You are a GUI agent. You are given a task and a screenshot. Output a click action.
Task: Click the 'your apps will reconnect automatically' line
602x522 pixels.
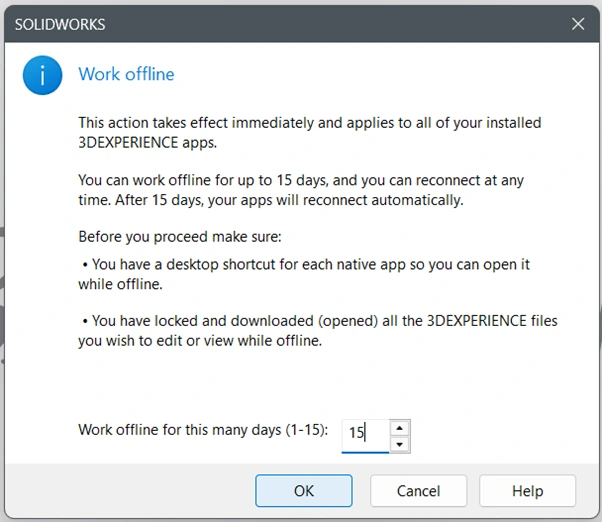click(x=271, y=200)
